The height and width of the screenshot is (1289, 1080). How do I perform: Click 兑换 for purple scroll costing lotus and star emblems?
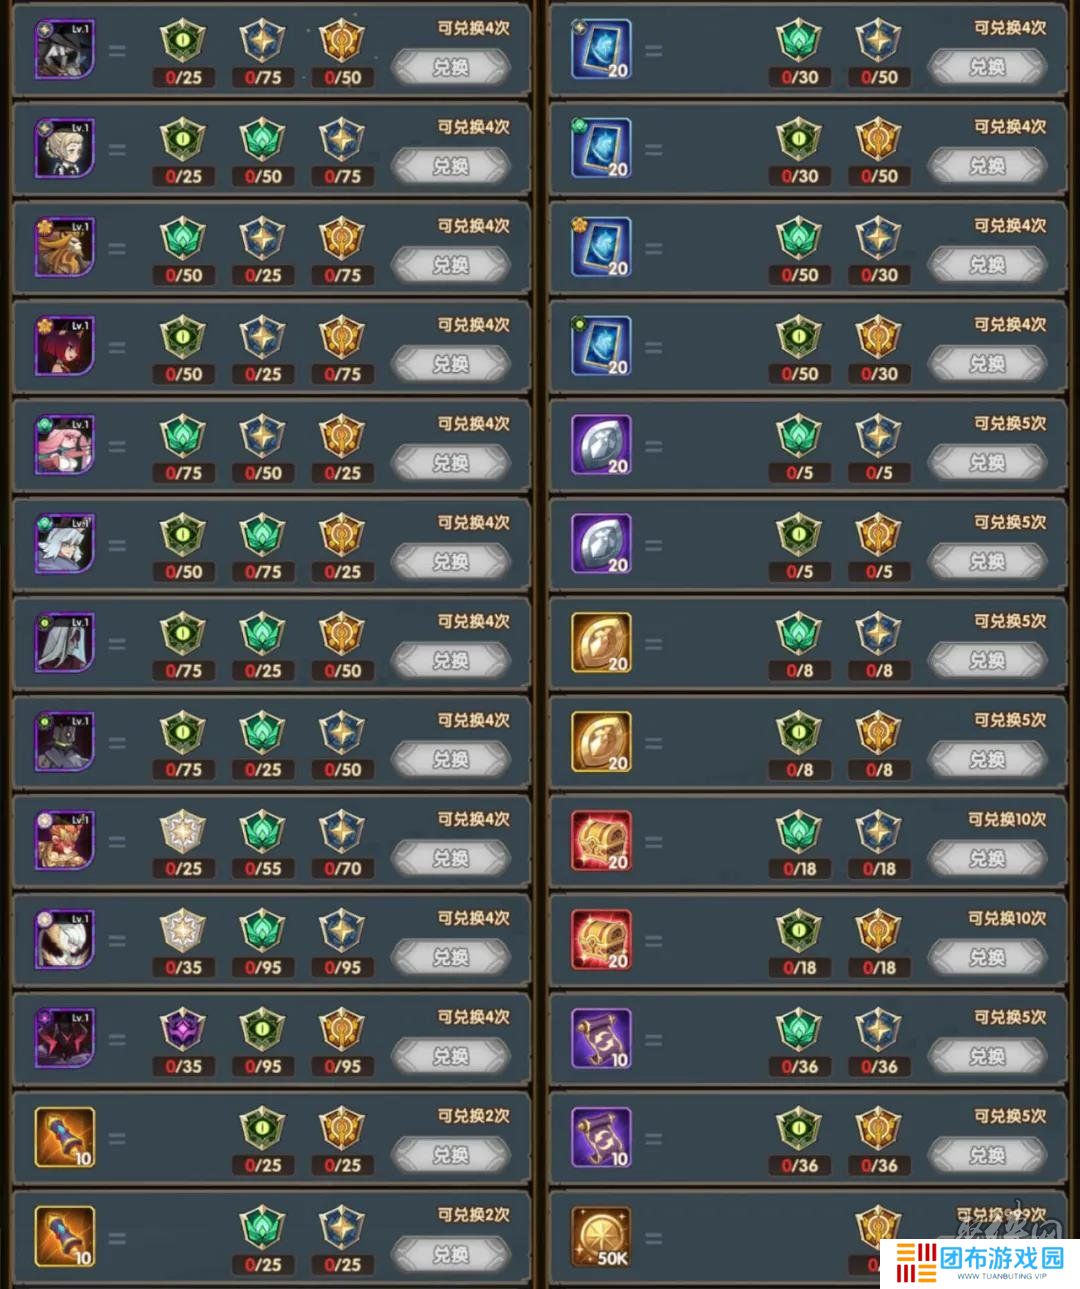pos(988,1057)
